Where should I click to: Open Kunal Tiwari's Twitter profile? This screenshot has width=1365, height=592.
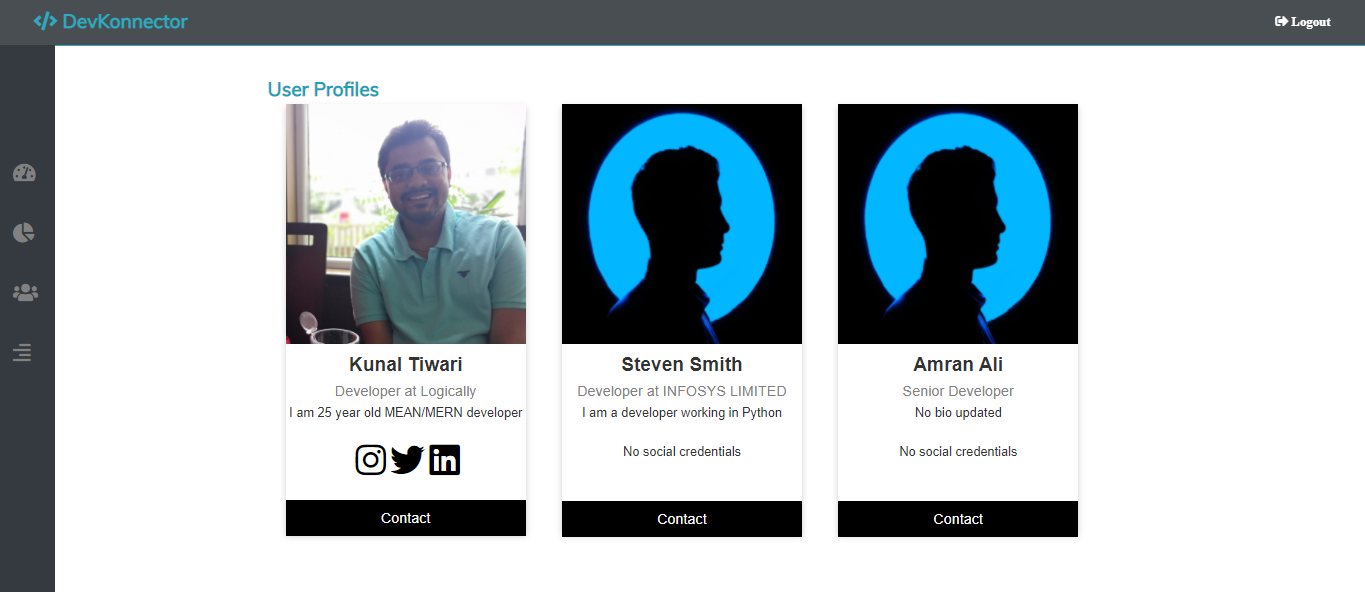(x=407, y=459)
